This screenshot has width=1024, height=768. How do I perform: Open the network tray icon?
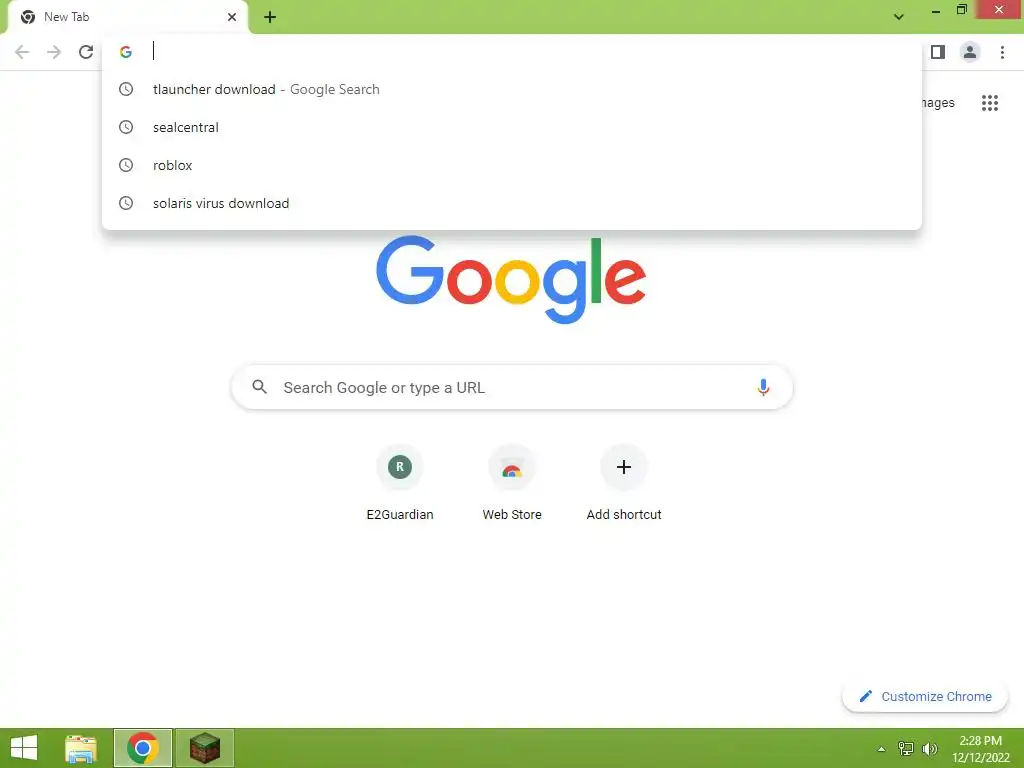click(906, 749)
